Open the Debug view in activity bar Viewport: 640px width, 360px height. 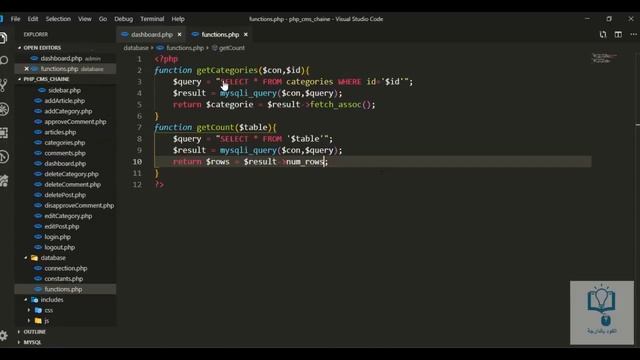click(4, 109)
